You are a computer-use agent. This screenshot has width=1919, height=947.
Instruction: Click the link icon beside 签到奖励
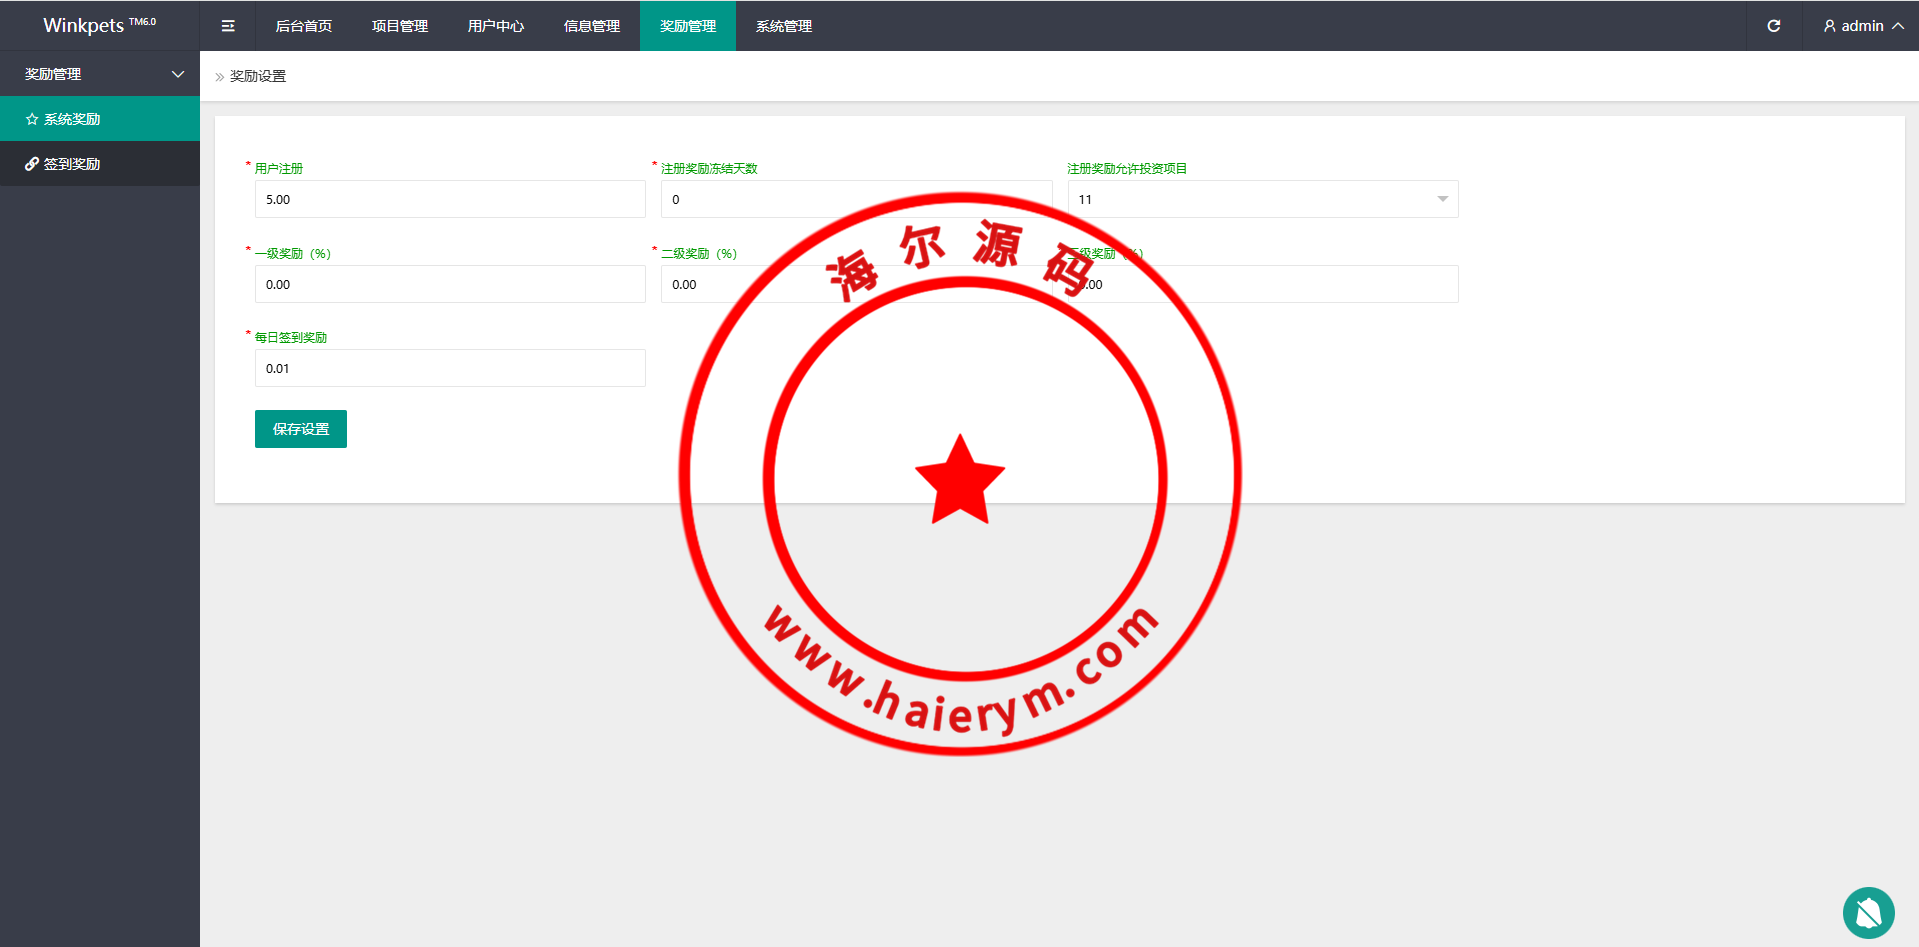click(x=32, y=164)
